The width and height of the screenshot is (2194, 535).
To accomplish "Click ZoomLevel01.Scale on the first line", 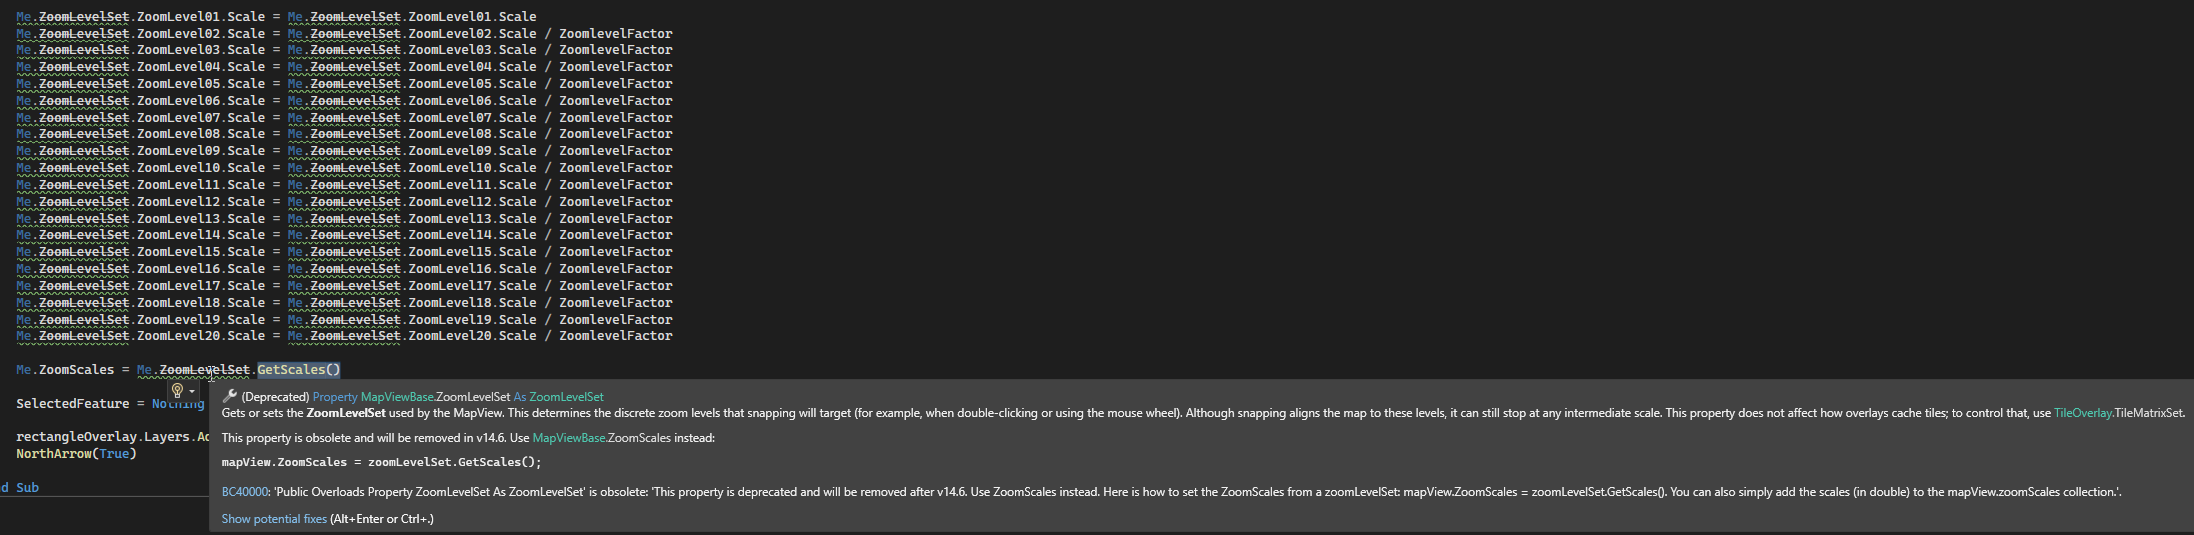I will pos(201,17).
